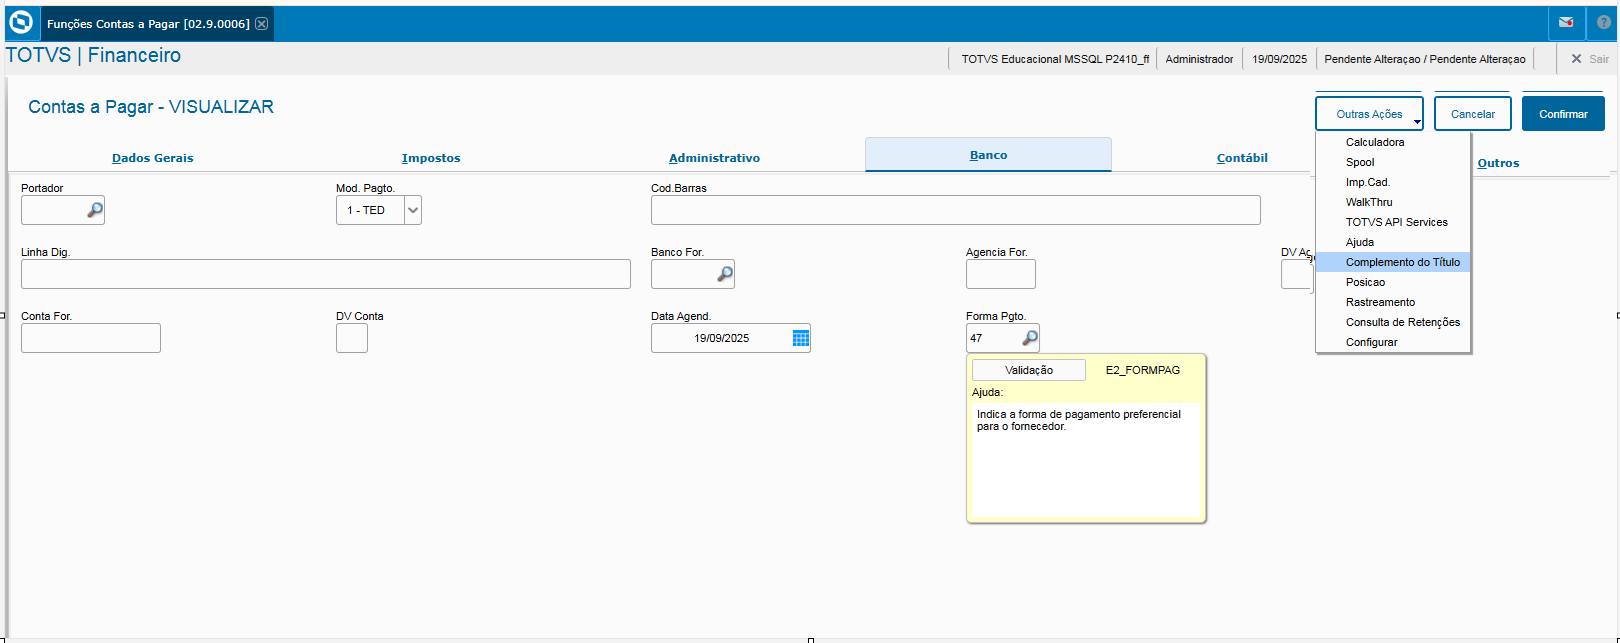The height and width of the screenshot is (643, 1620).
Task: Click the TOTVS logo icon
Action: coord(21,22)
